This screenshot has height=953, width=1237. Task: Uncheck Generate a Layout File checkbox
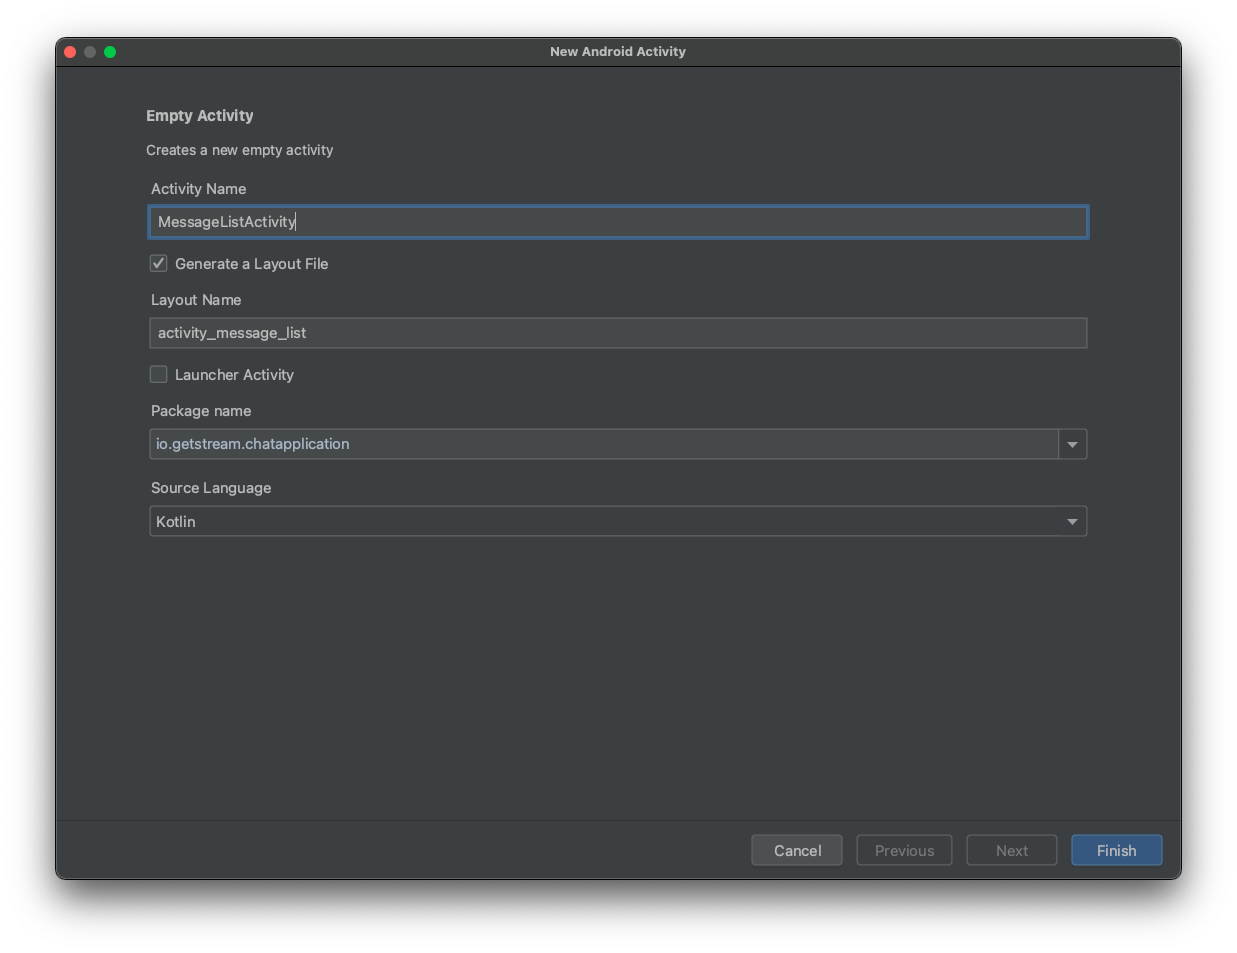click(159, 264)
